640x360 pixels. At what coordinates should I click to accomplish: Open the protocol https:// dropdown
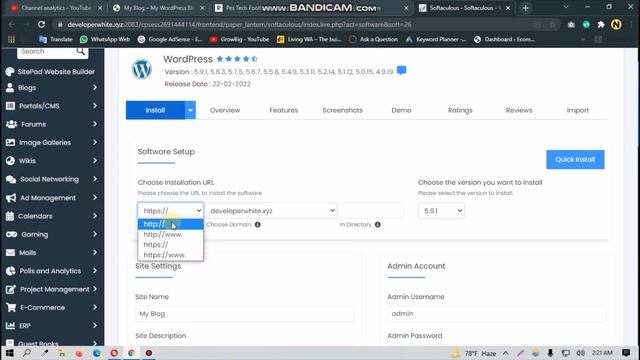(x=171, y=211)
